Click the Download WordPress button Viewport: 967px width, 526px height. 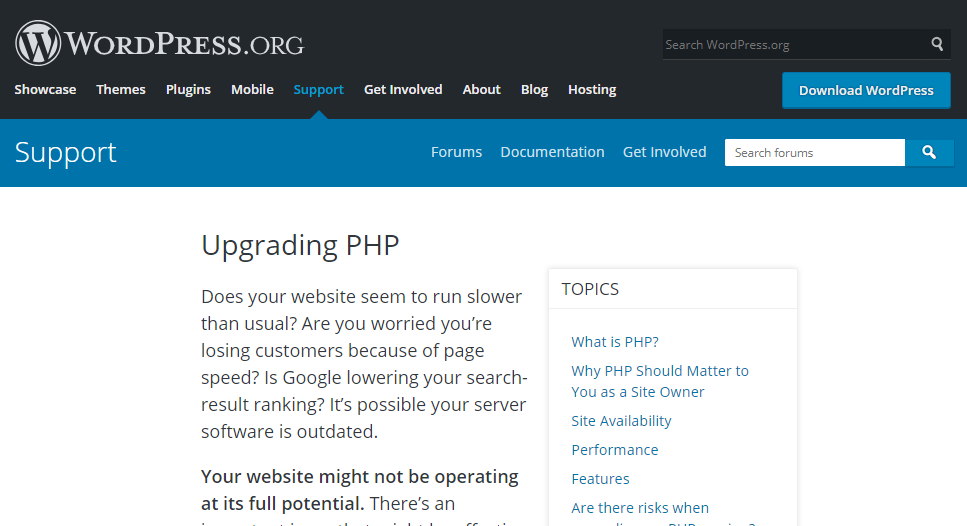point(866,90)
